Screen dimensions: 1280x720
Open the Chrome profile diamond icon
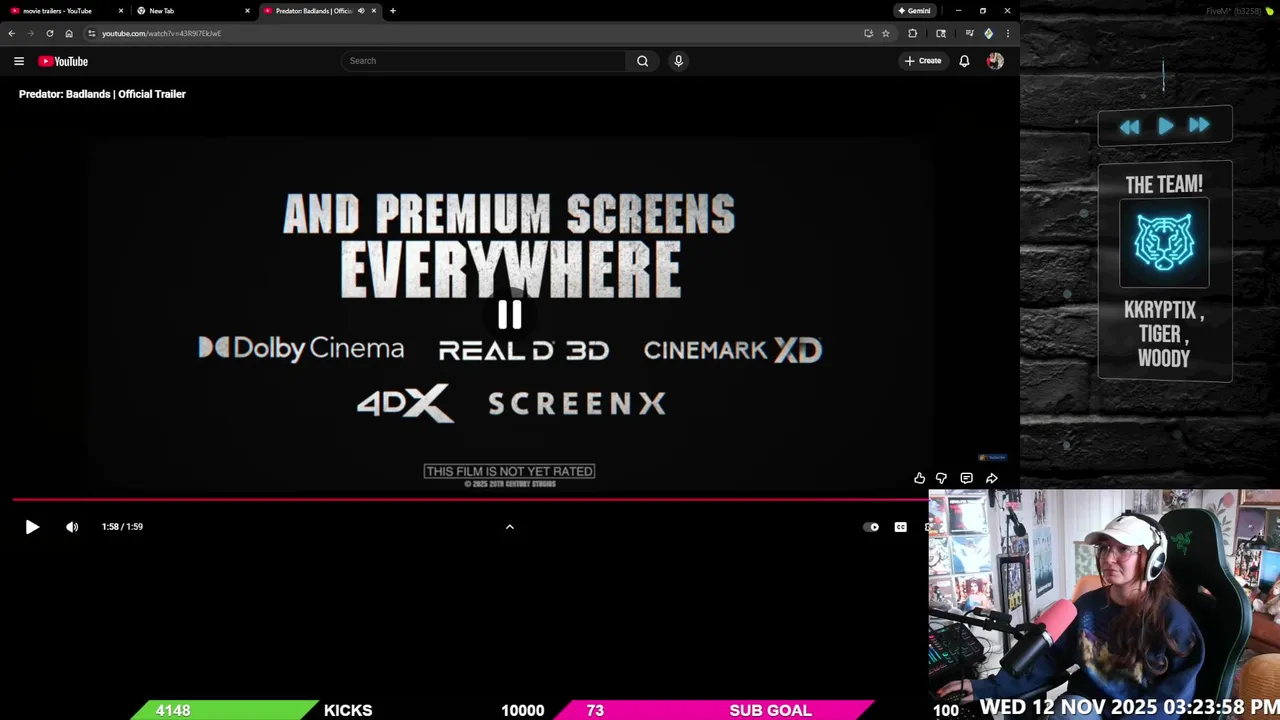(x=988, y=33)
